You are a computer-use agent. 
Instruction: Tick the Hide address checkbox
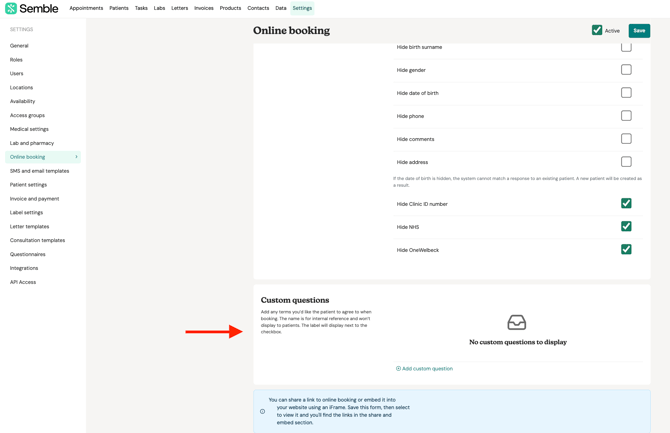[626, 162]
